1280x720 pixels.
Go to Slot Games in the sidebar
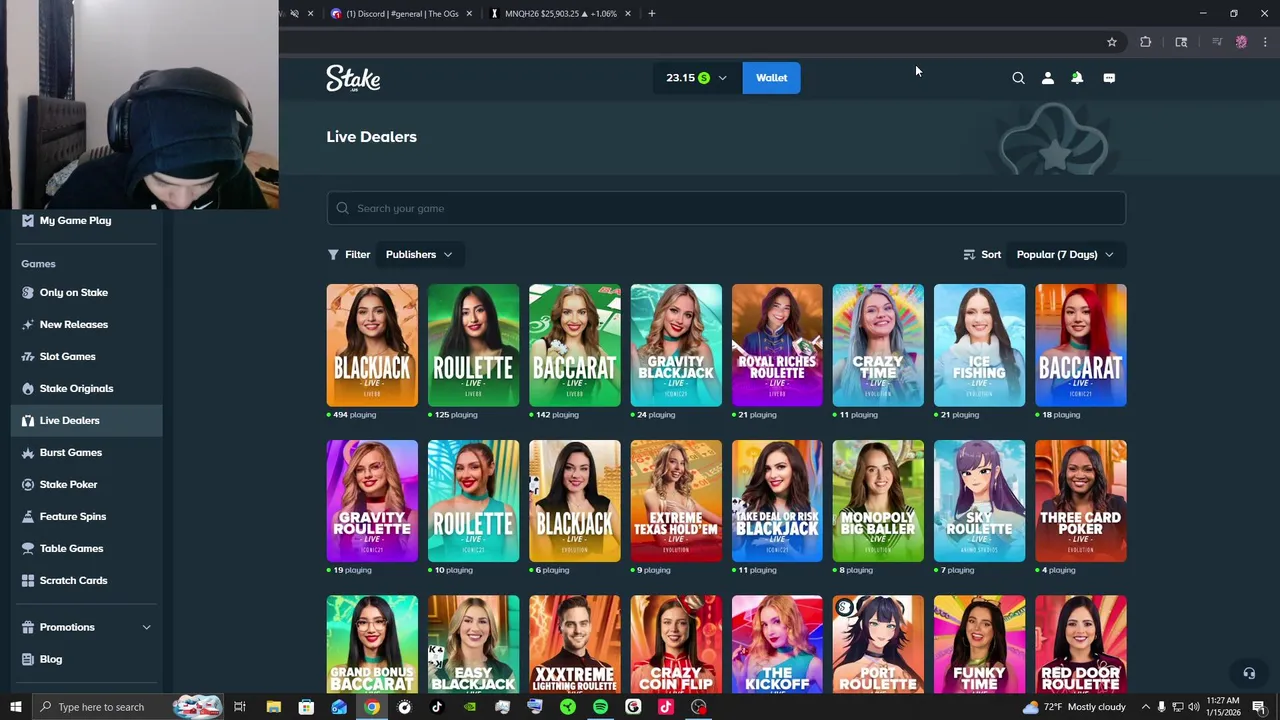pos(67,356)
